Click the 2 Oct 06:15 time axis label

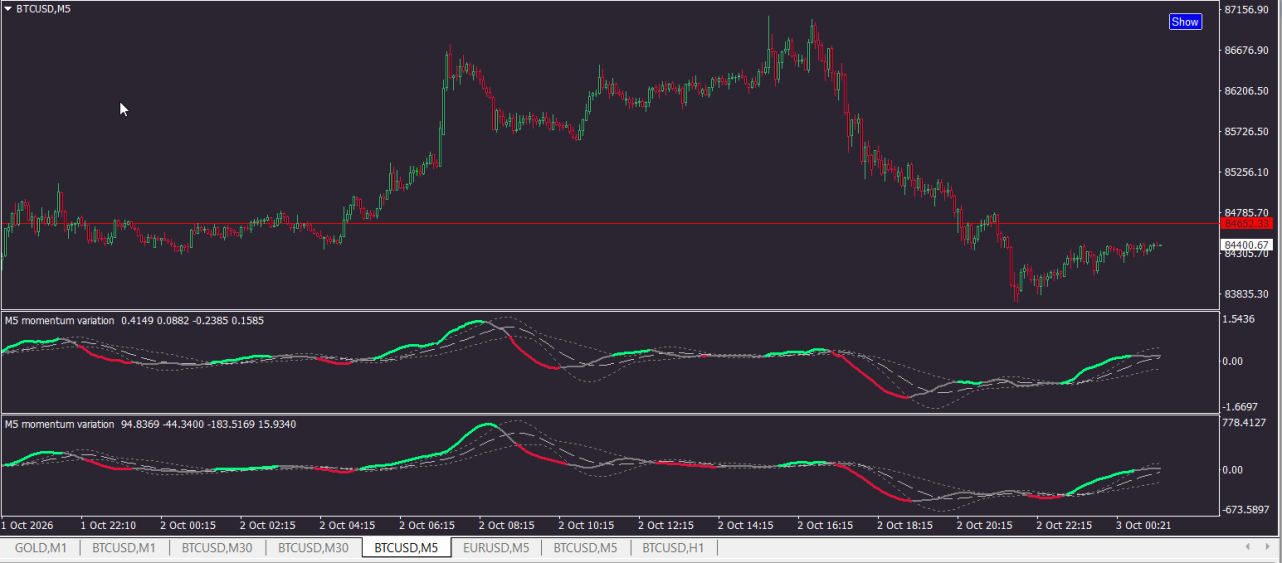(428, 525)
